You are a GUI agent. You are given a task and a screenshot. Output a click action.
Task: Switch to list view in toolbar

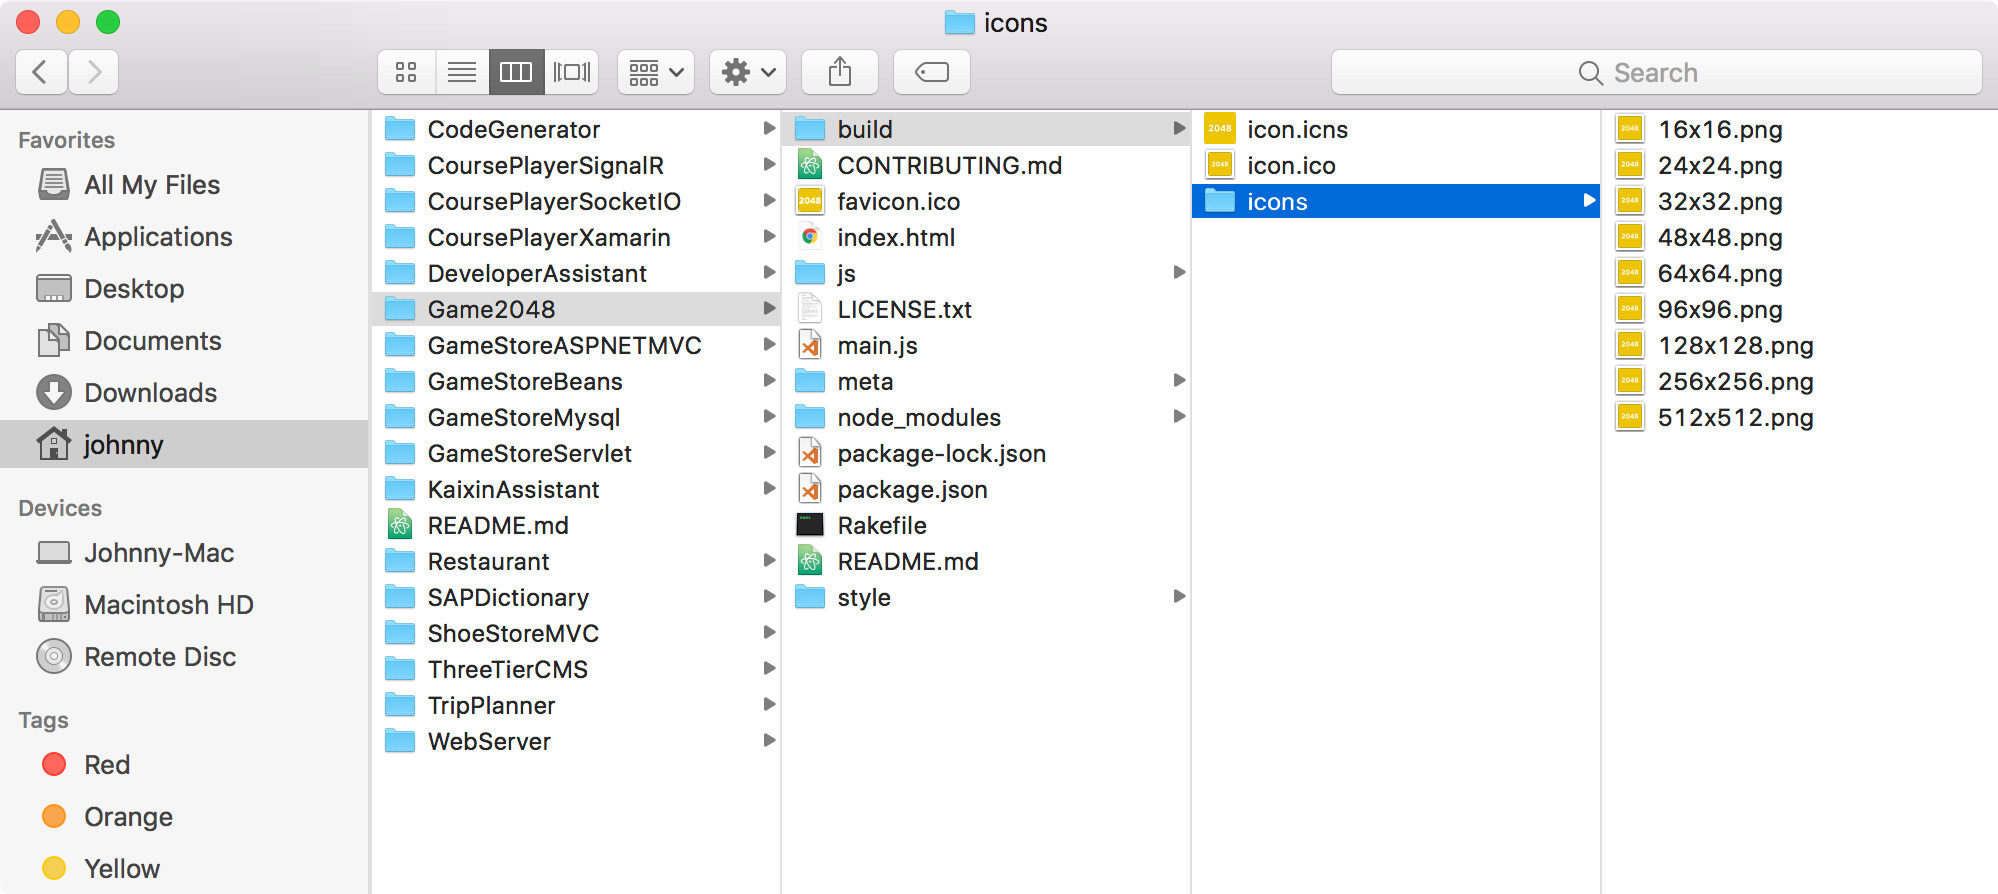(x=462, y=72)
